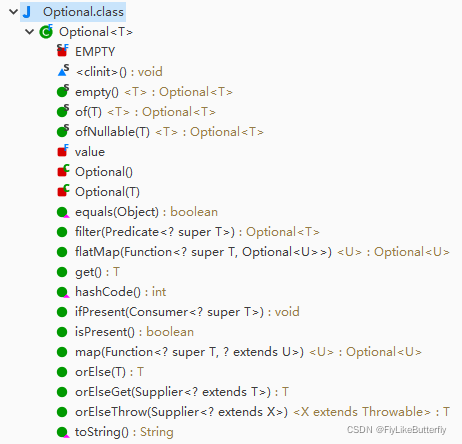Select the of(T) method entry
This screenshot has width=462, height=444.
click(145, 112)
